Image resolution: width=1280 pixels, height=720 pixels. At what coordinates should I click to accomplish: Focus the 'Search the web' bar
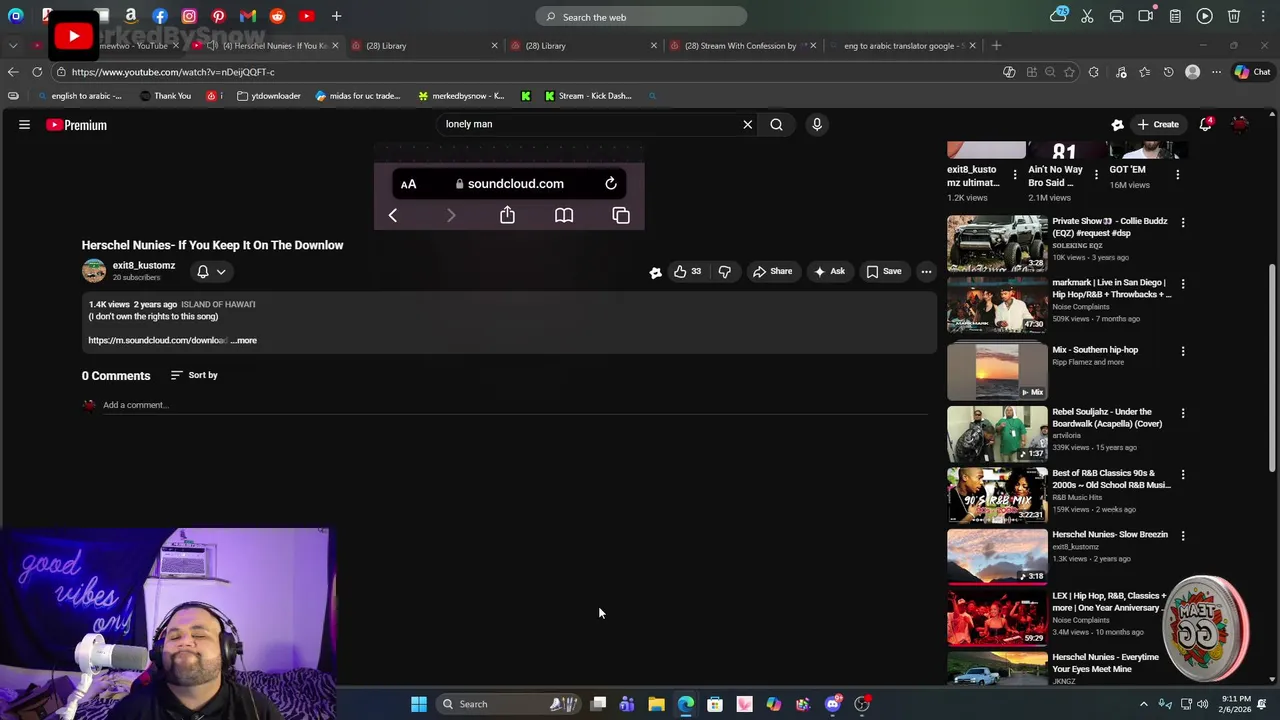(x=642, y=17)
